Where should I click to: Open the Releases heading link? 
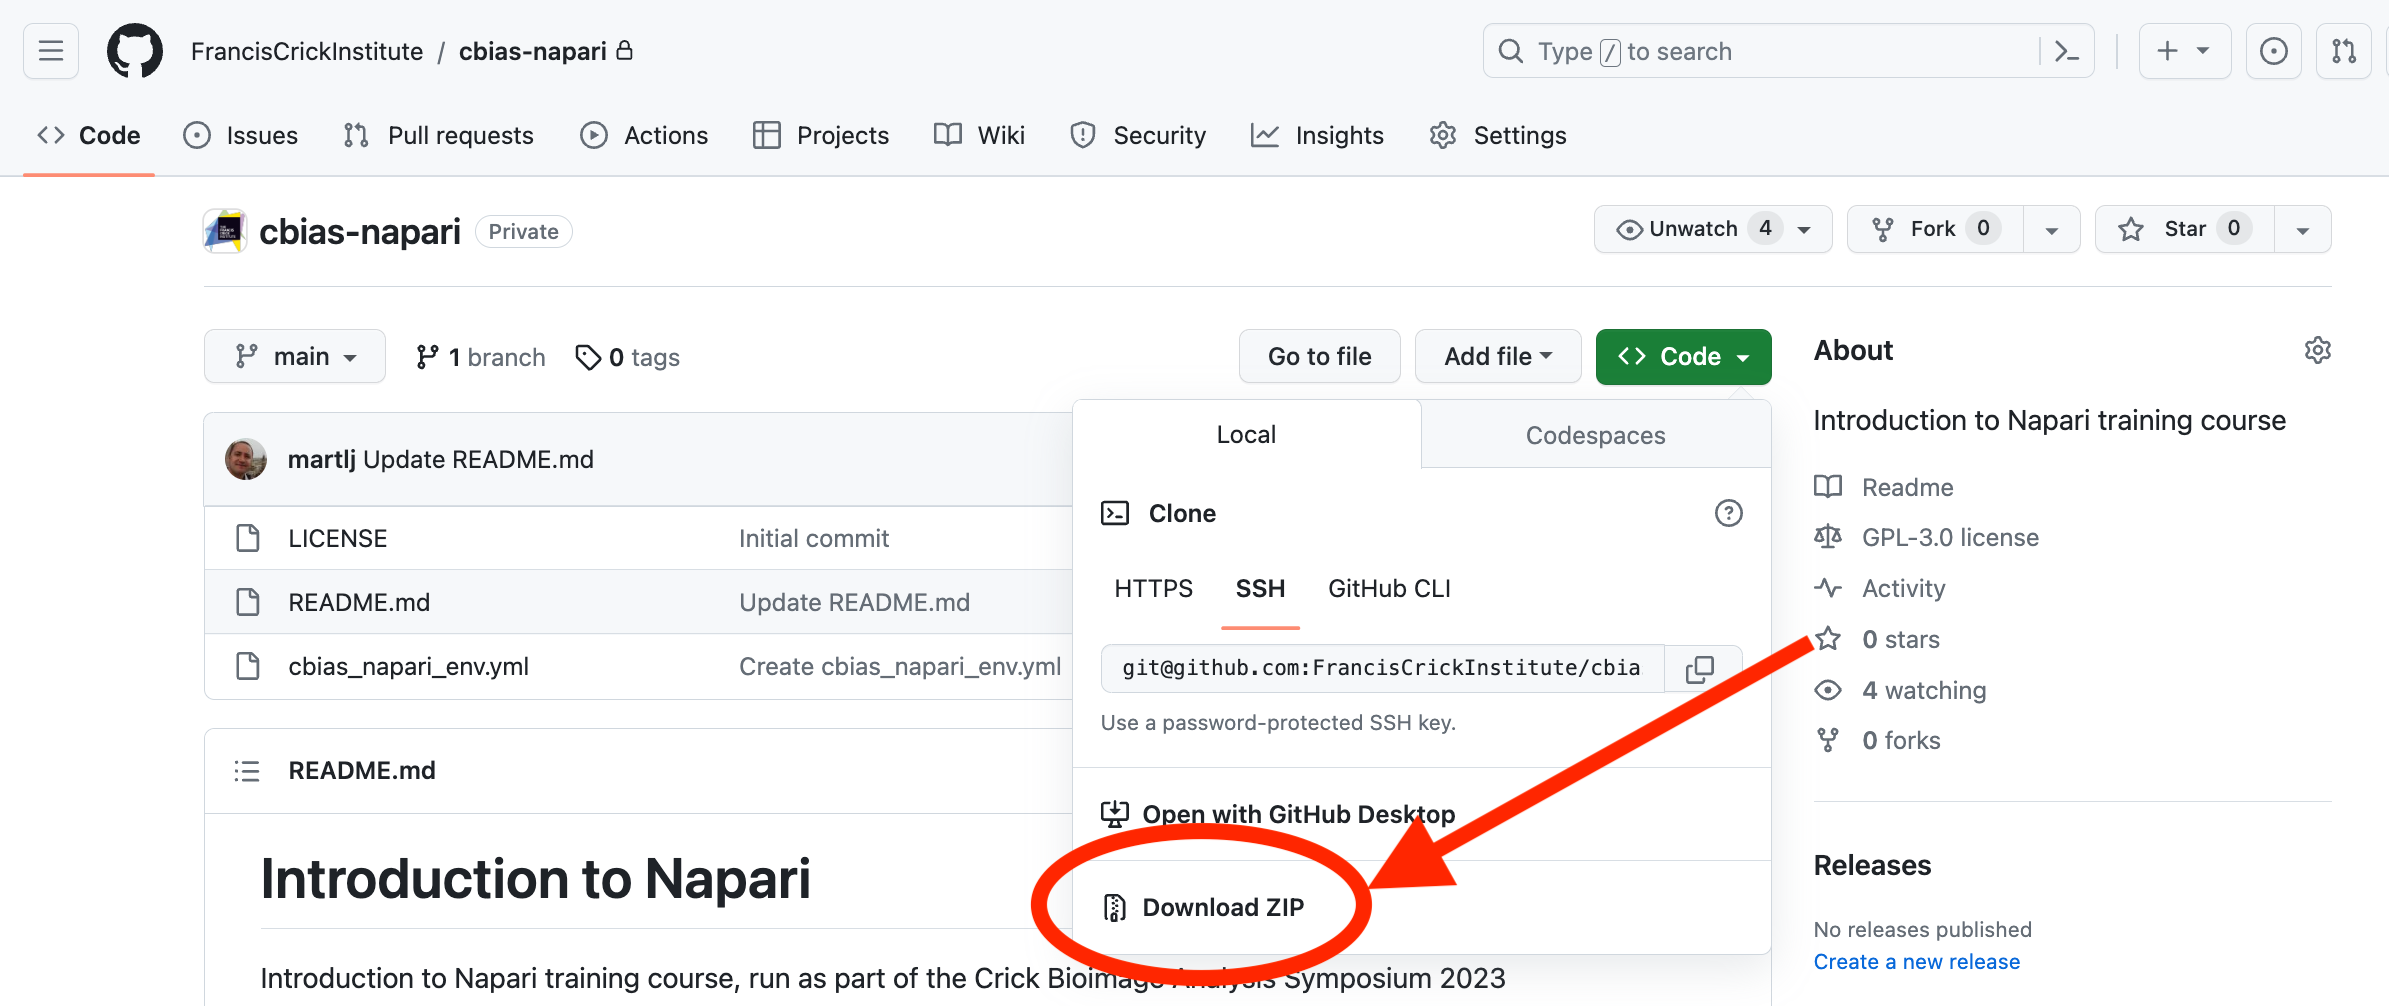coord(1872,865)
